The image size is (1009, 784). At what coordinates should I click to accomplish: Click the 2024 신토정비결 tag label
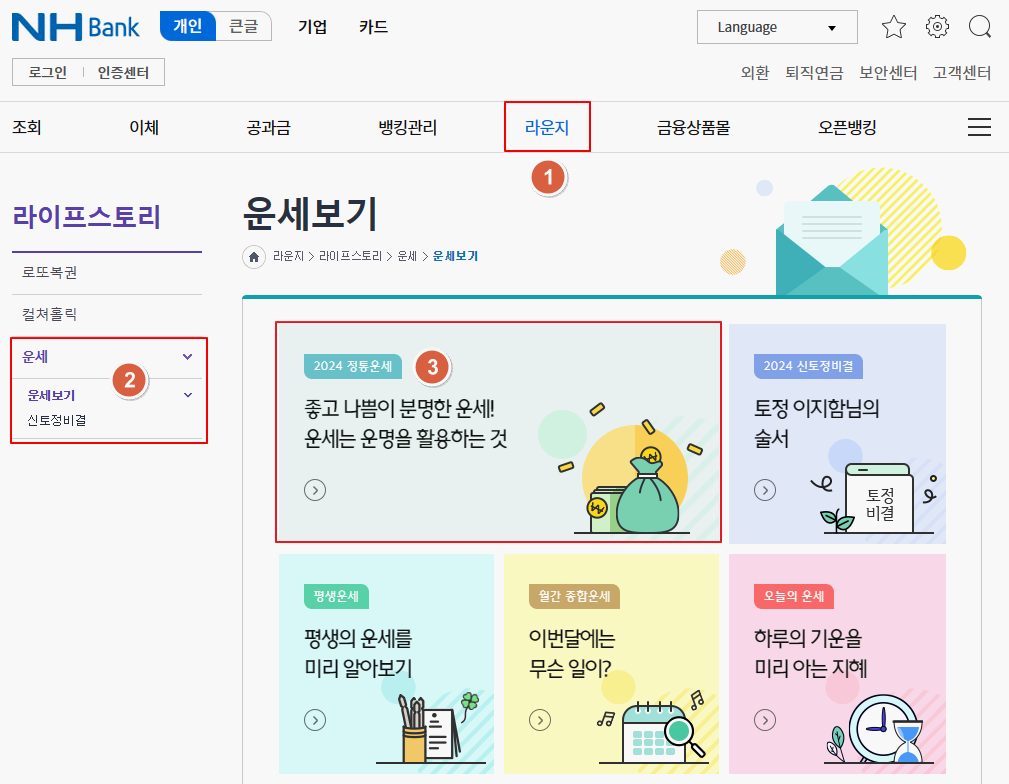point(808,366)
